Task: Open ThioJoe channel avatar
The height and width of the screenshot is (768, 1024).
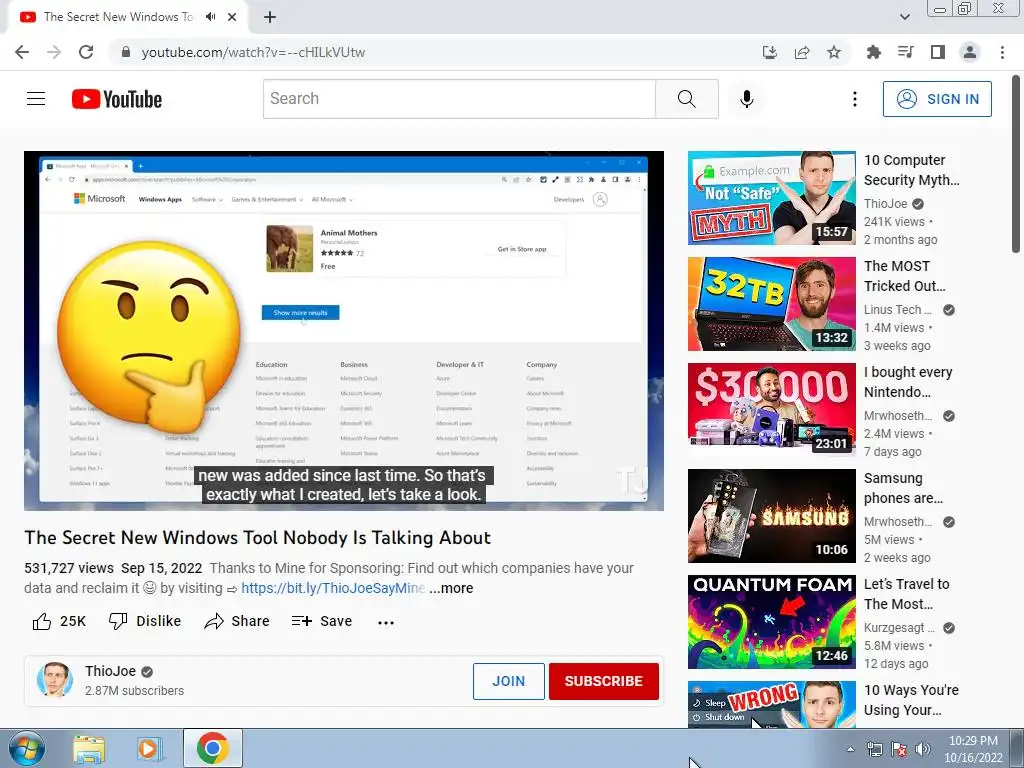Action: click(54, 680)
